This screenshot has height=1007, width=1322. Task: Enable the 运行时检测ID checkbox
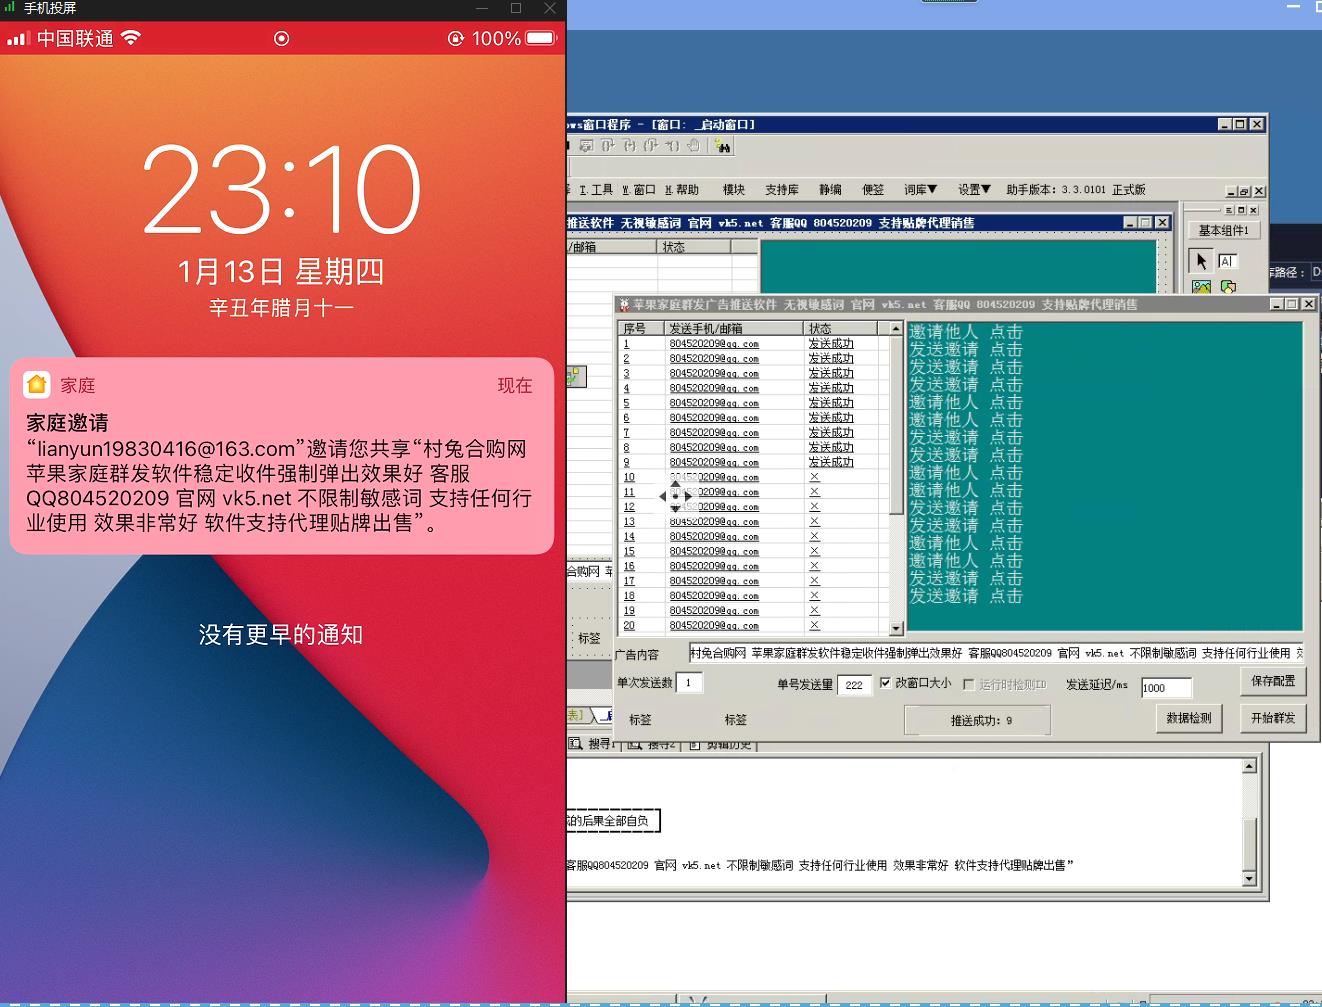(x=968, y=684)
